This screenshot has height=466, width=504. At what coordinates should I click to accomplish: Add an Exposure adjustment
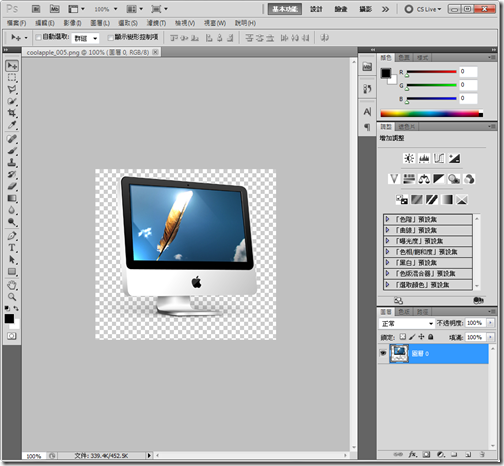[454, 158]
